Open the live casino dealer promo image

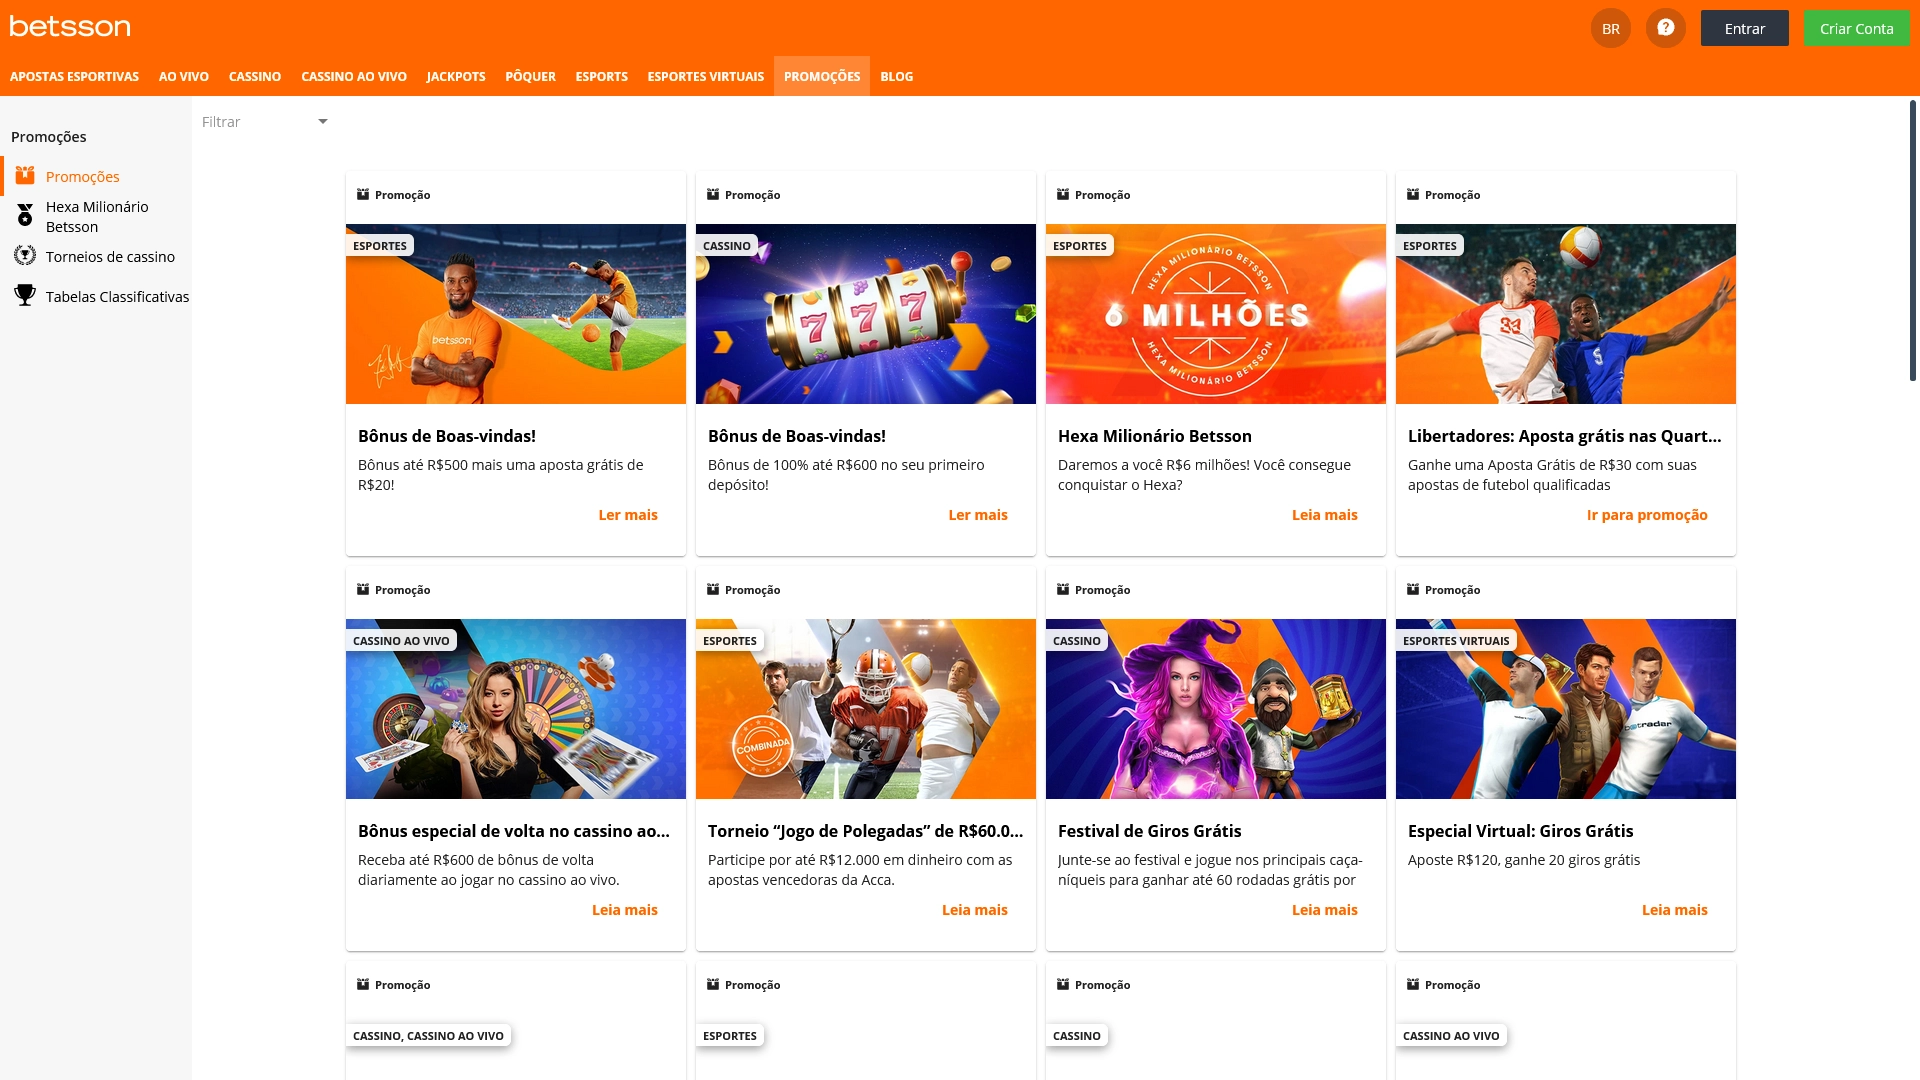pyautogui.click(x=516, y=709)
